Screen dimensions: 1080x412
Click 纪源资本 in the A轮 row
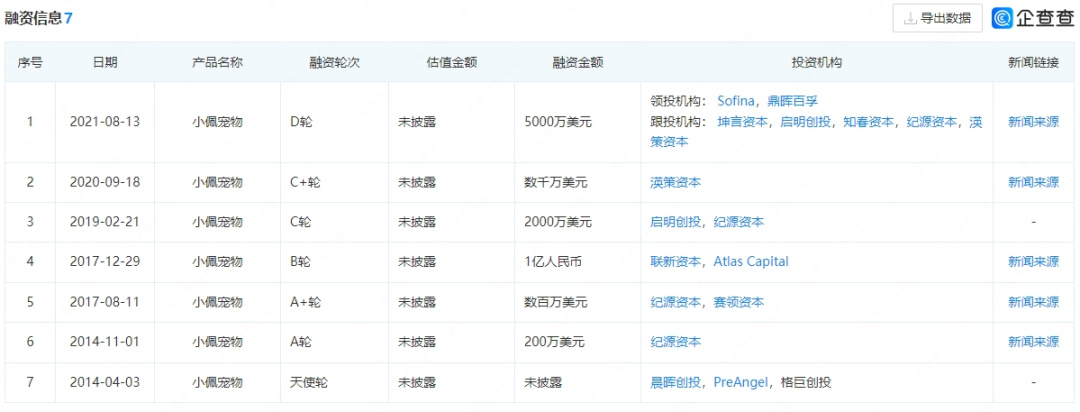(675, 342)
